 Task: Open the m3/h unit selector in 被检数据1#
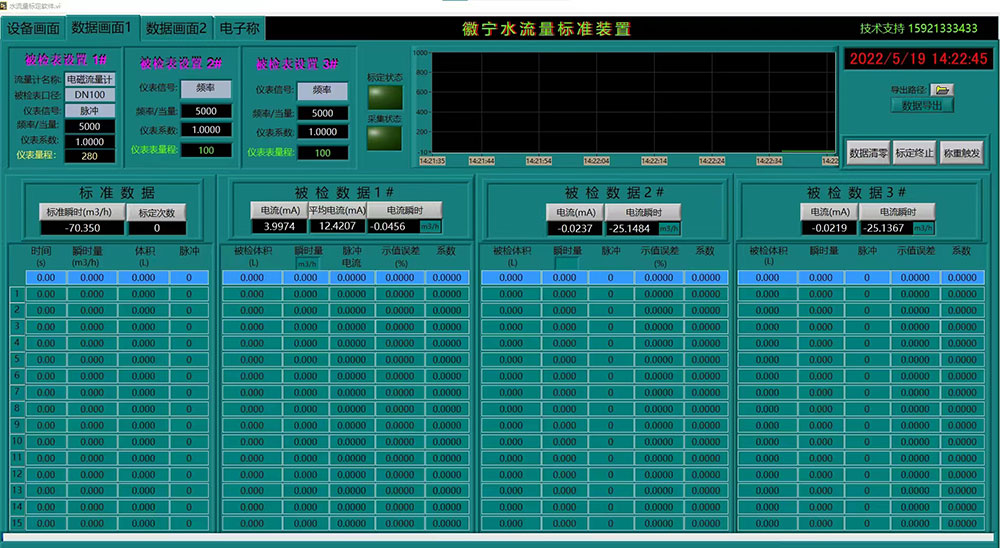430,226
